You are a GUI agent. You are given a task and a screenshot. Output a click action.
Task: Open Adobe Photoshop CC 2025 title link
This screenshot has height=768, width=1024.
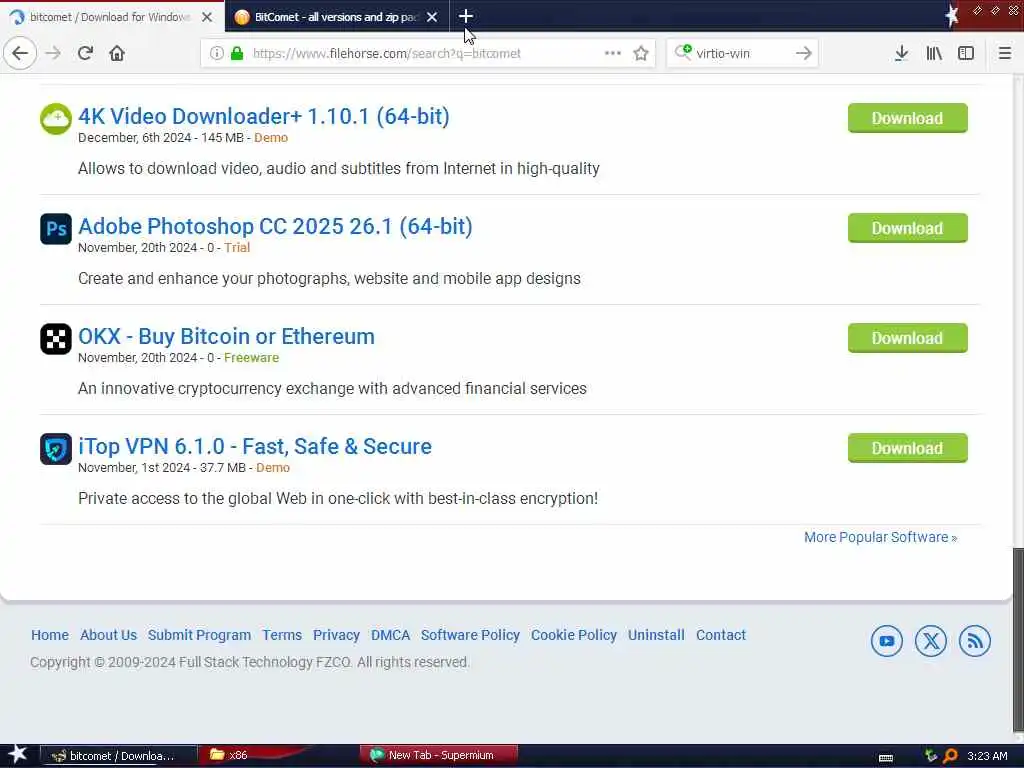tap(275, 226)
